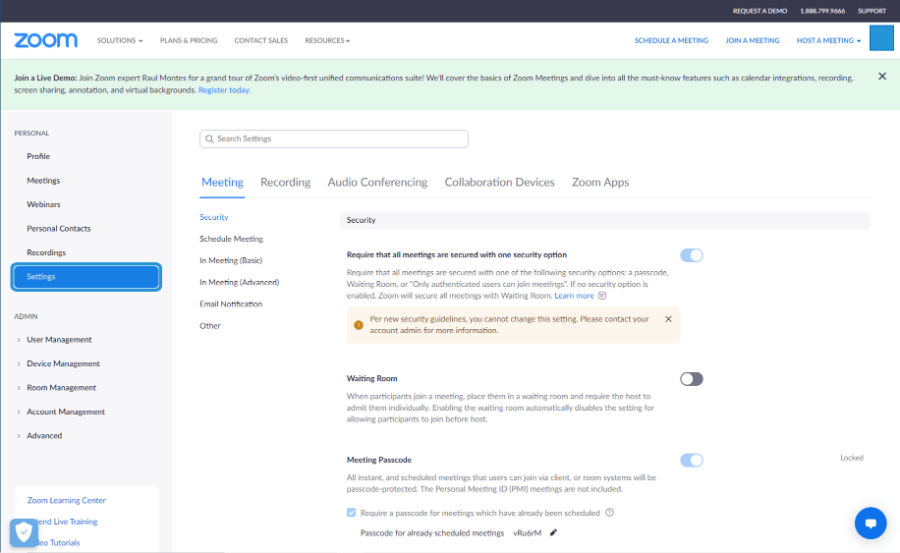Open Contact Sales page

261,40
